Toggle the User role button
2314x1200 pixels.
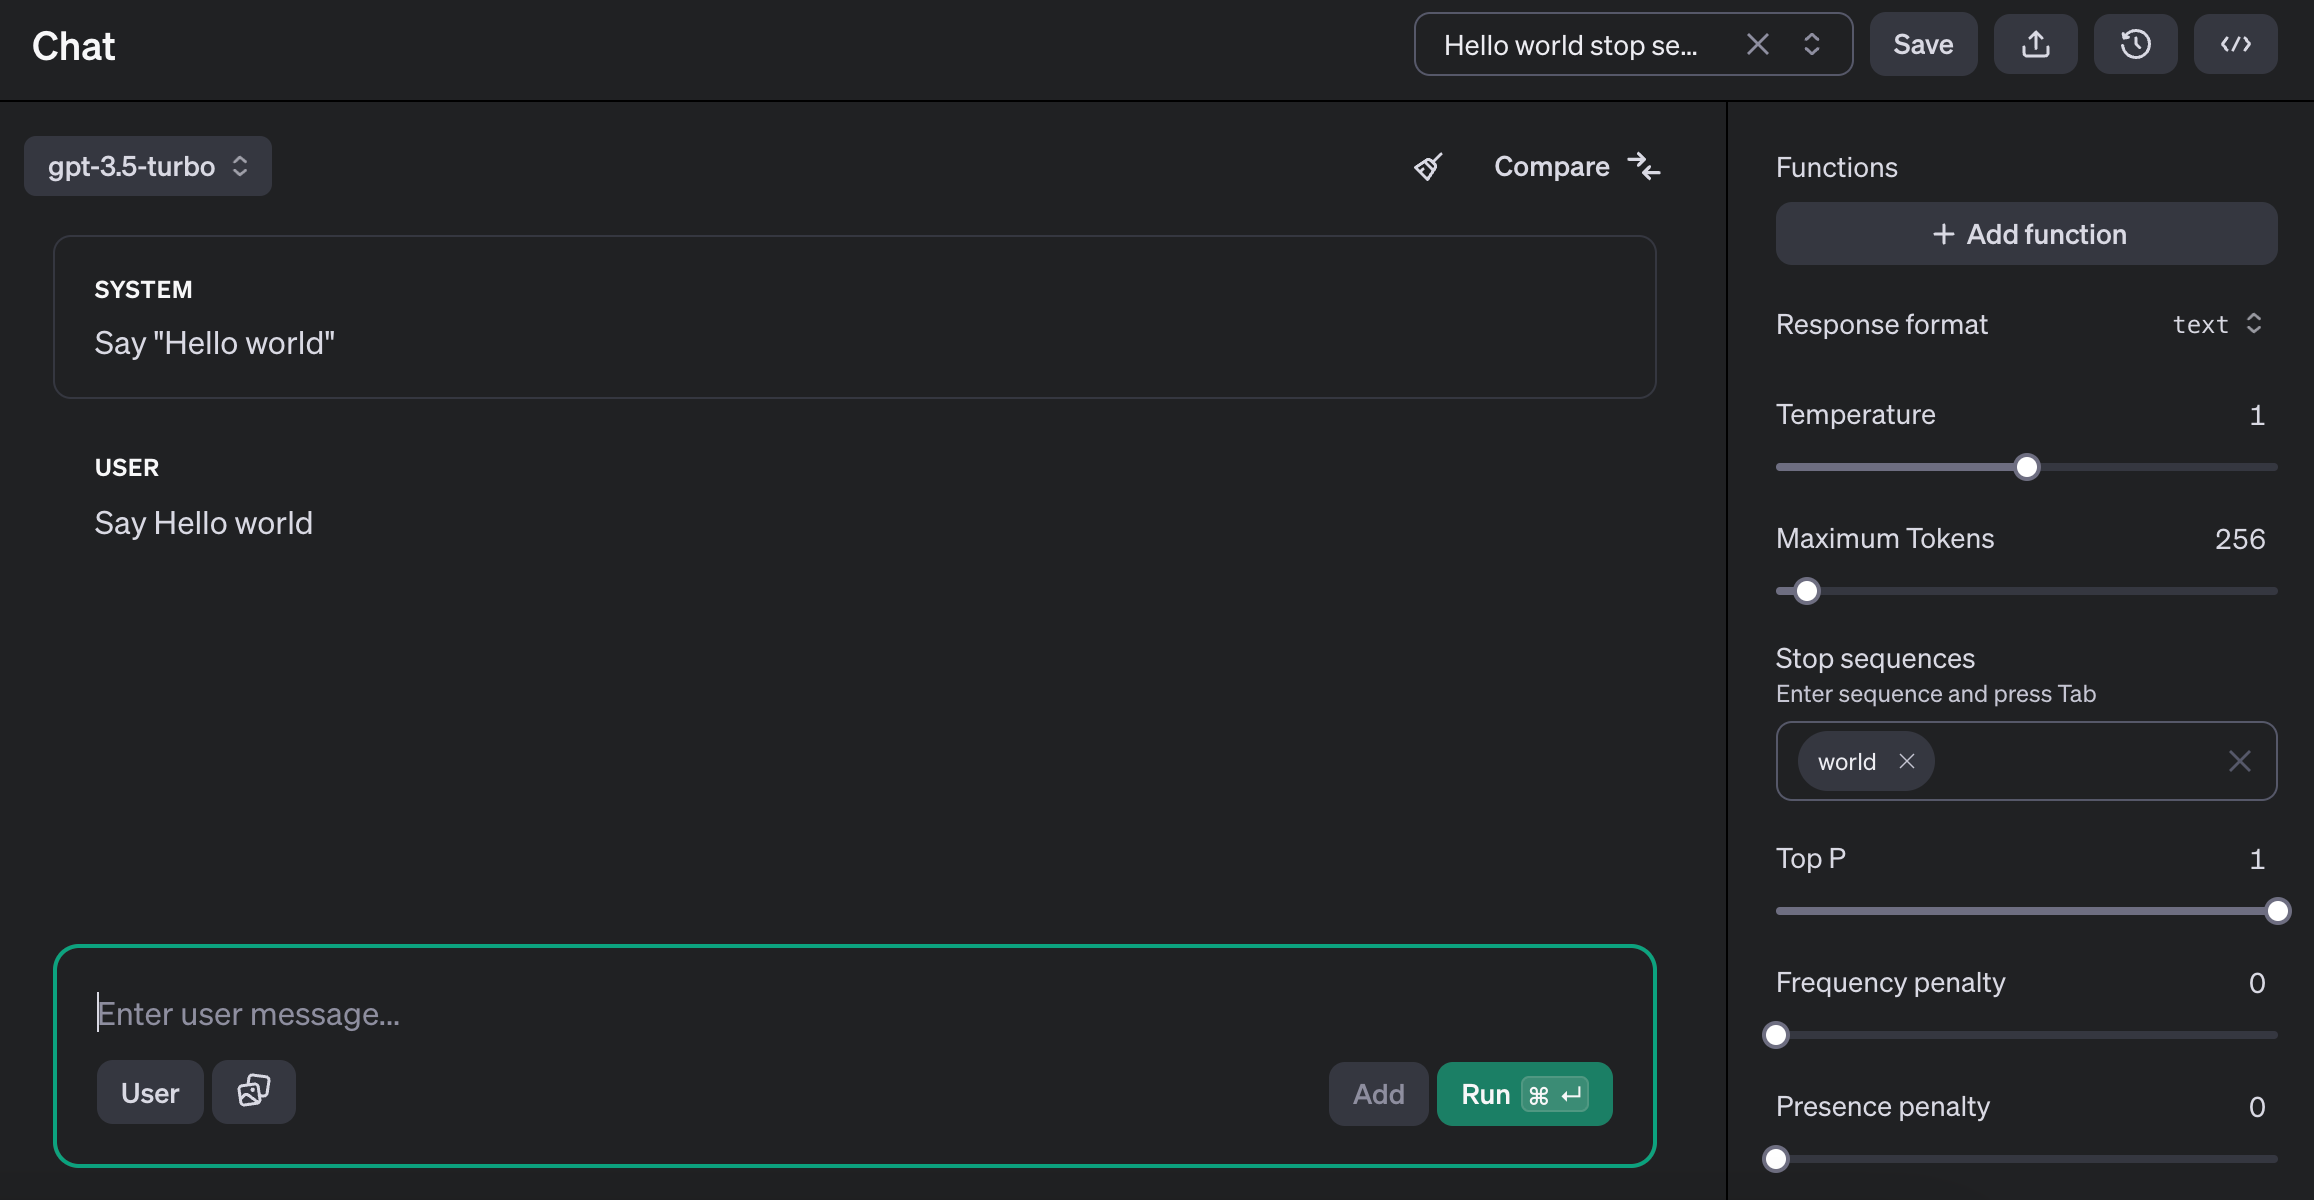click(x=150, y=1092)
